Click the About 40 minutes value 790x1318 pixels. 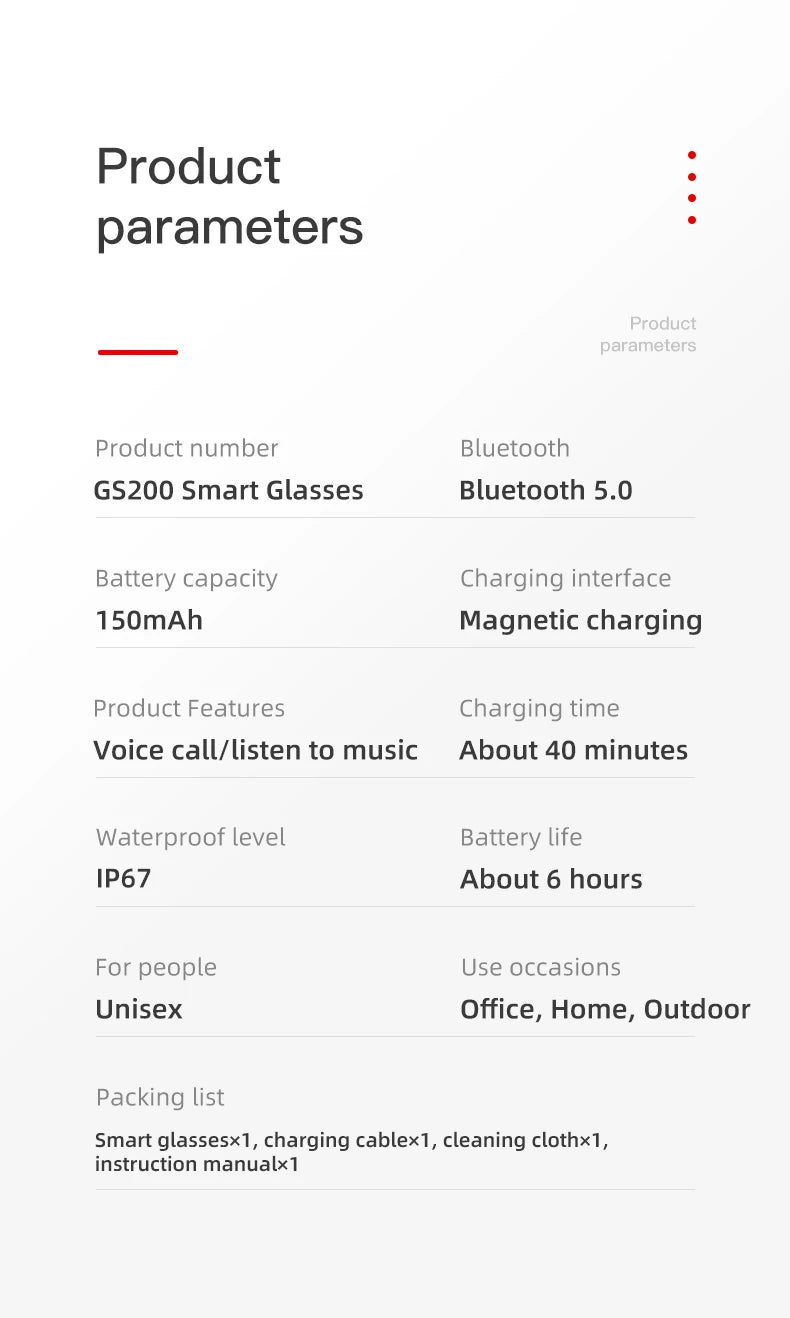coord(574,750)
